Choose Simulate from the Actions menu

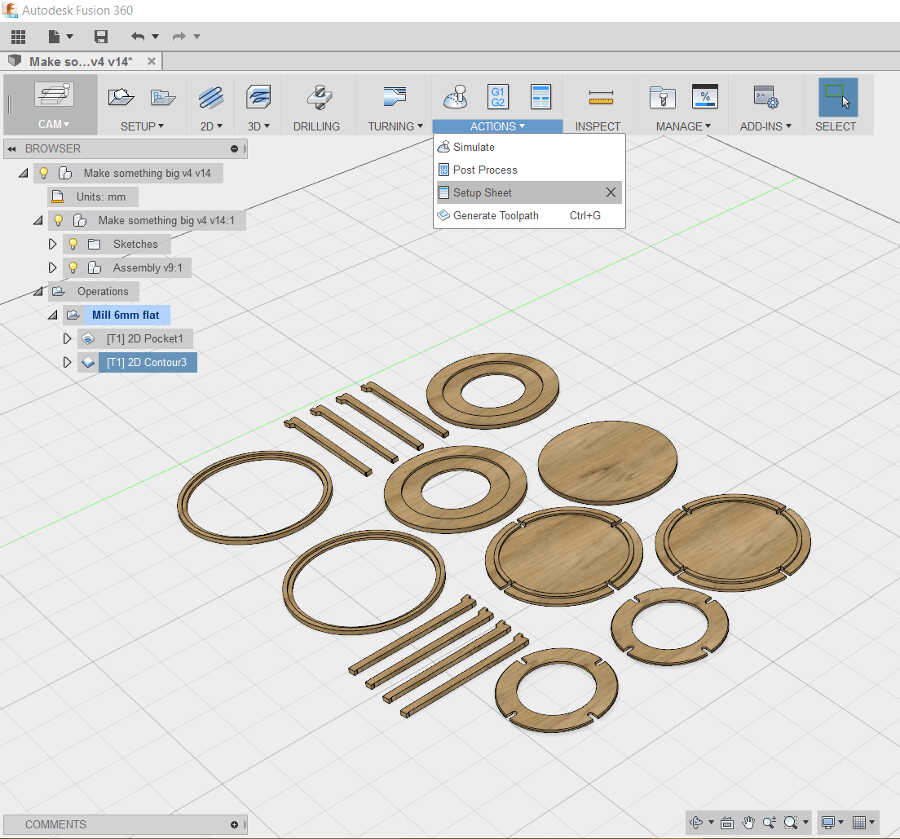pyautogui.click(x=529, y=147)
